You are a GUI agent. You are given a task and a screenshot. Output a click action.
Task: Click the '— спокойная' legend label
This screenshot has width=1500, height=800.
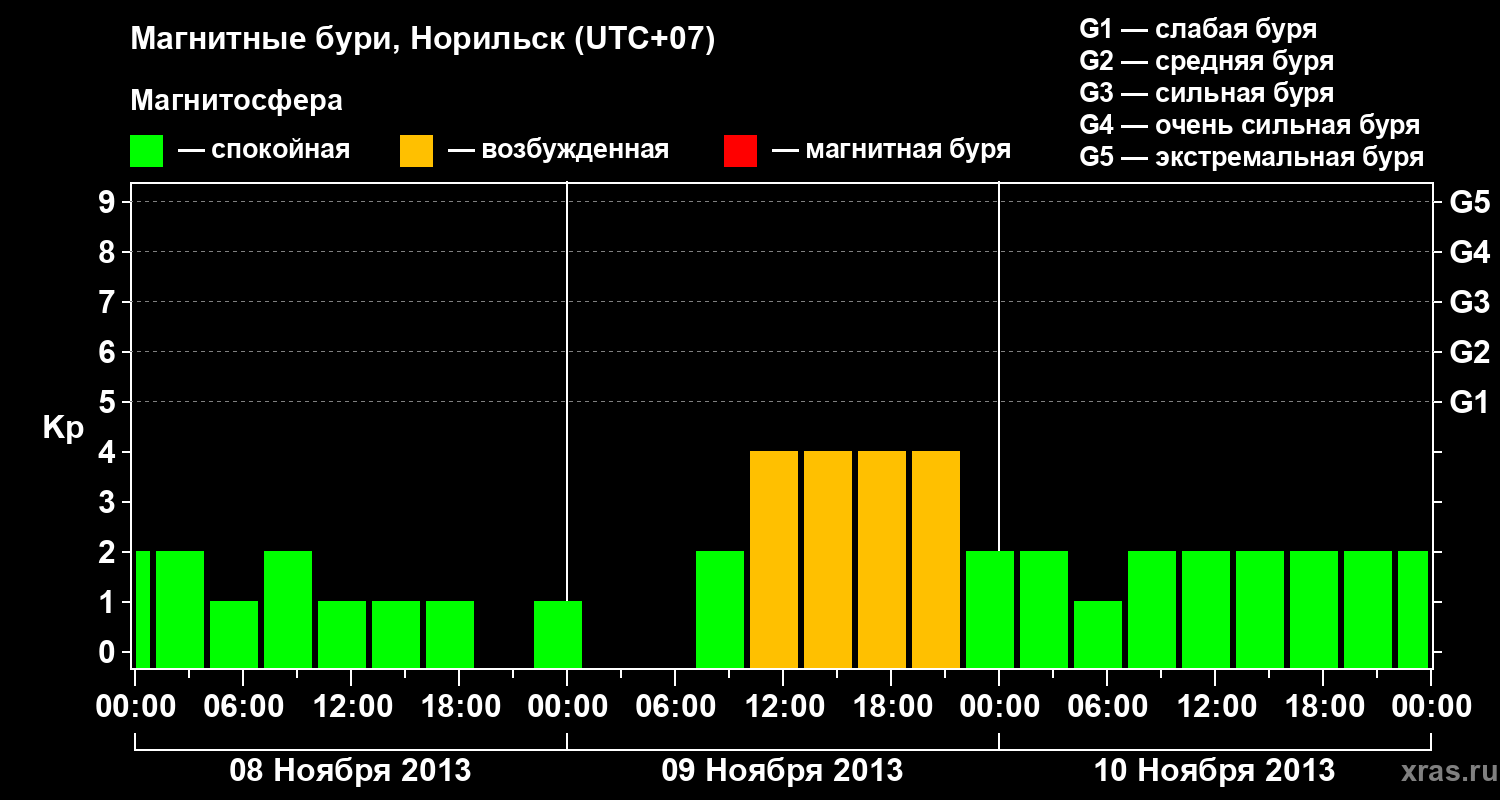pos(264,151)
